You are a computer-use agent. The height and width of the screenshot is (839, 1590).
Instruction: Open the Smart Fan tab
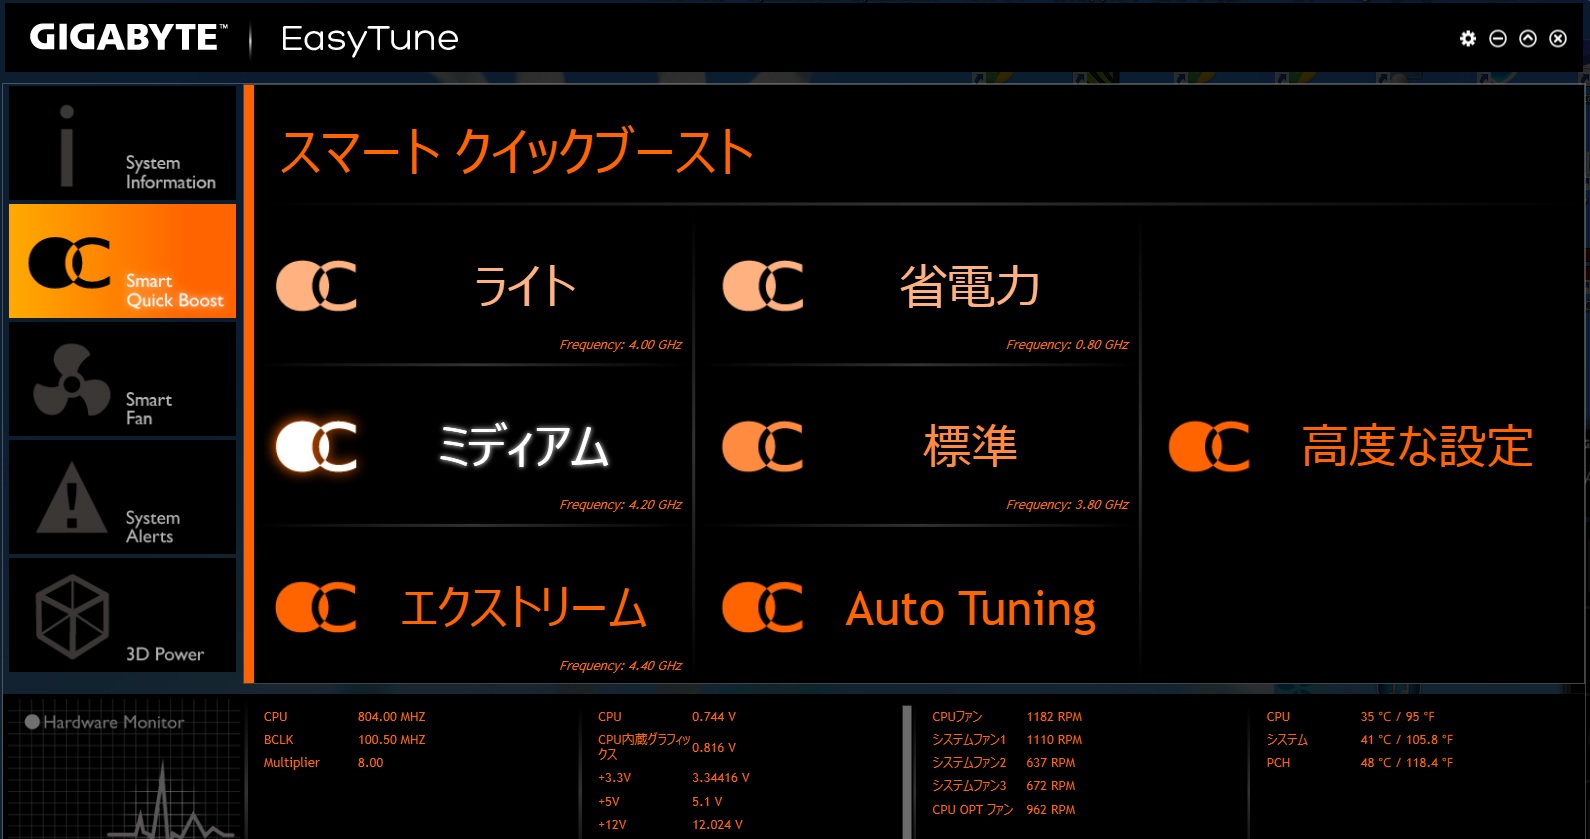click(122, 380)
